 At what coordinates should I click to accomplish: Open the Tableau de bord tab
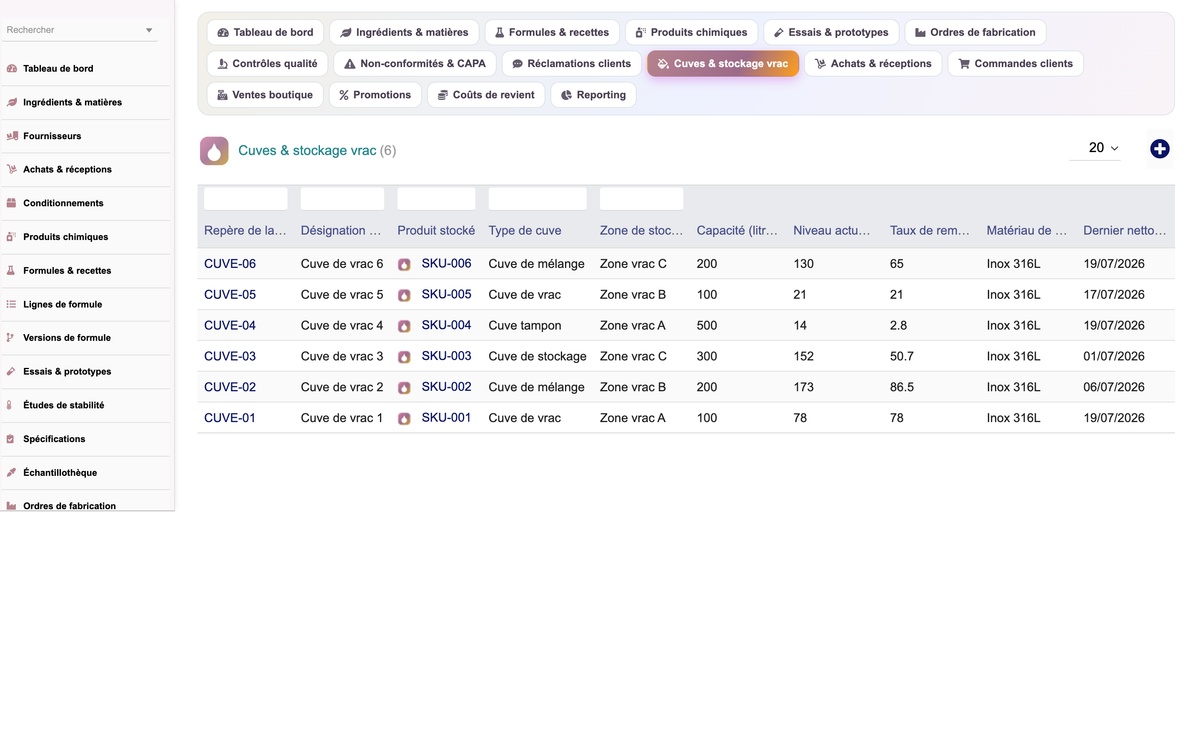(x=265, y=32)
